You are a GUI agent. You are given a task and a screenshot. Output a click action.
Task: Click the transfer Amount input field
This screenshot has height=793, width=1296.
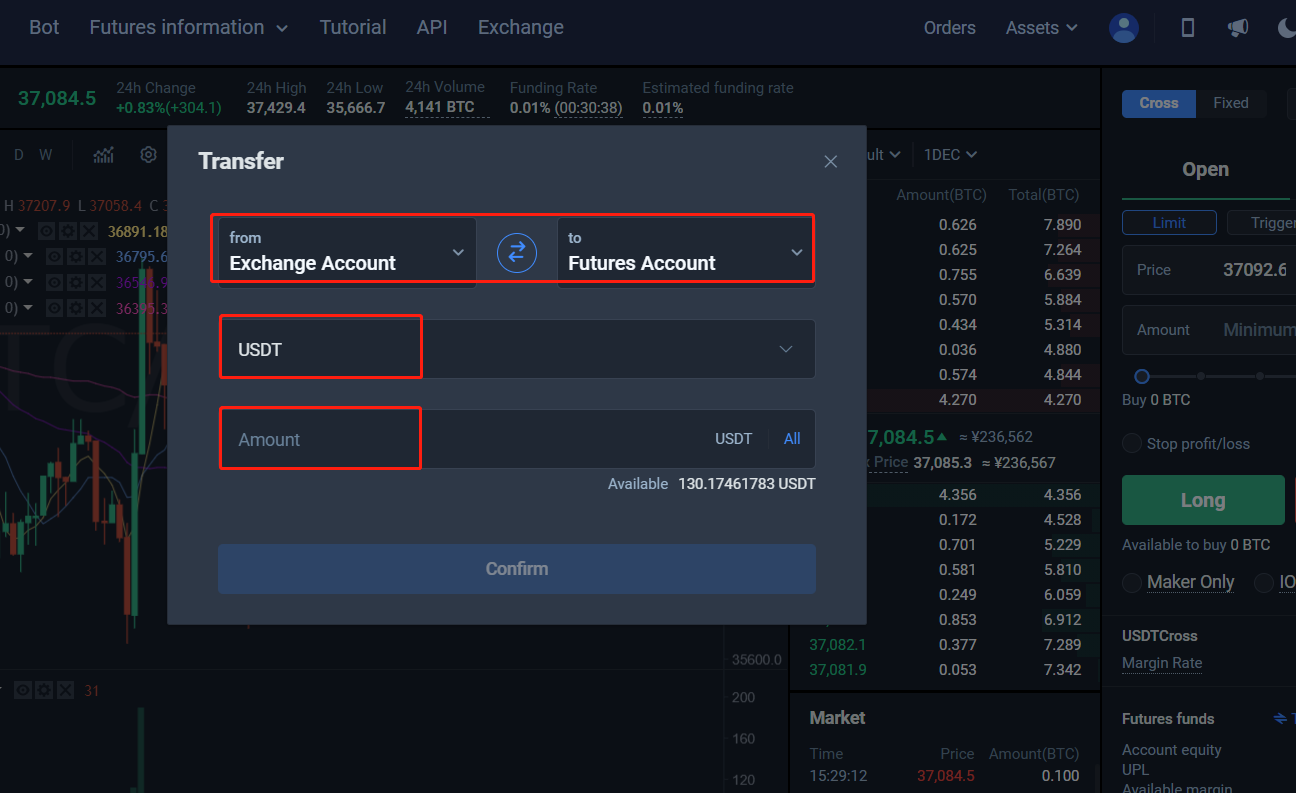[x=460, y=439]
